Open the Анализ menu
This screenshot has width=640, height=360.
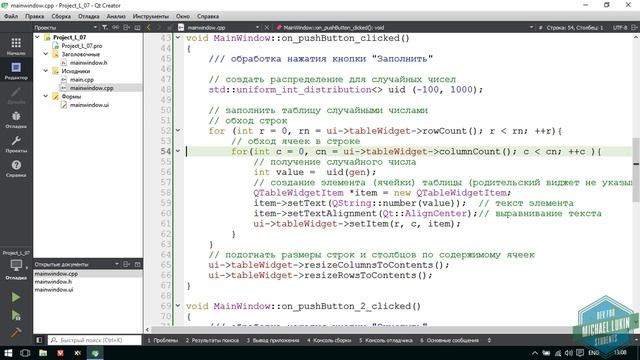[x=116, y=16]
